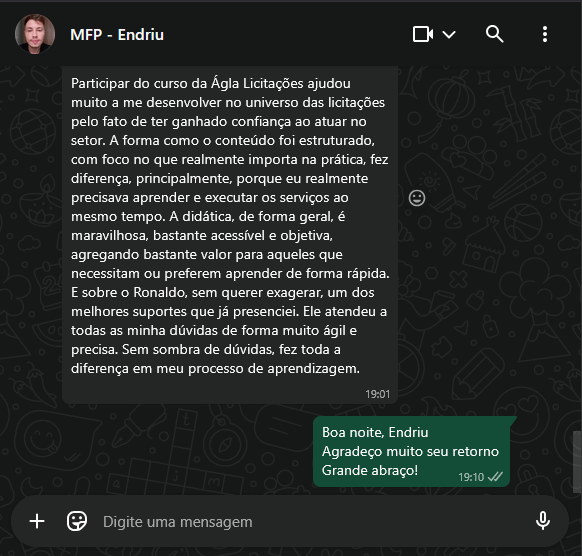The image size is (582, 556).
Task: Click the double check read receipt
Action: (x=495, y=477)
